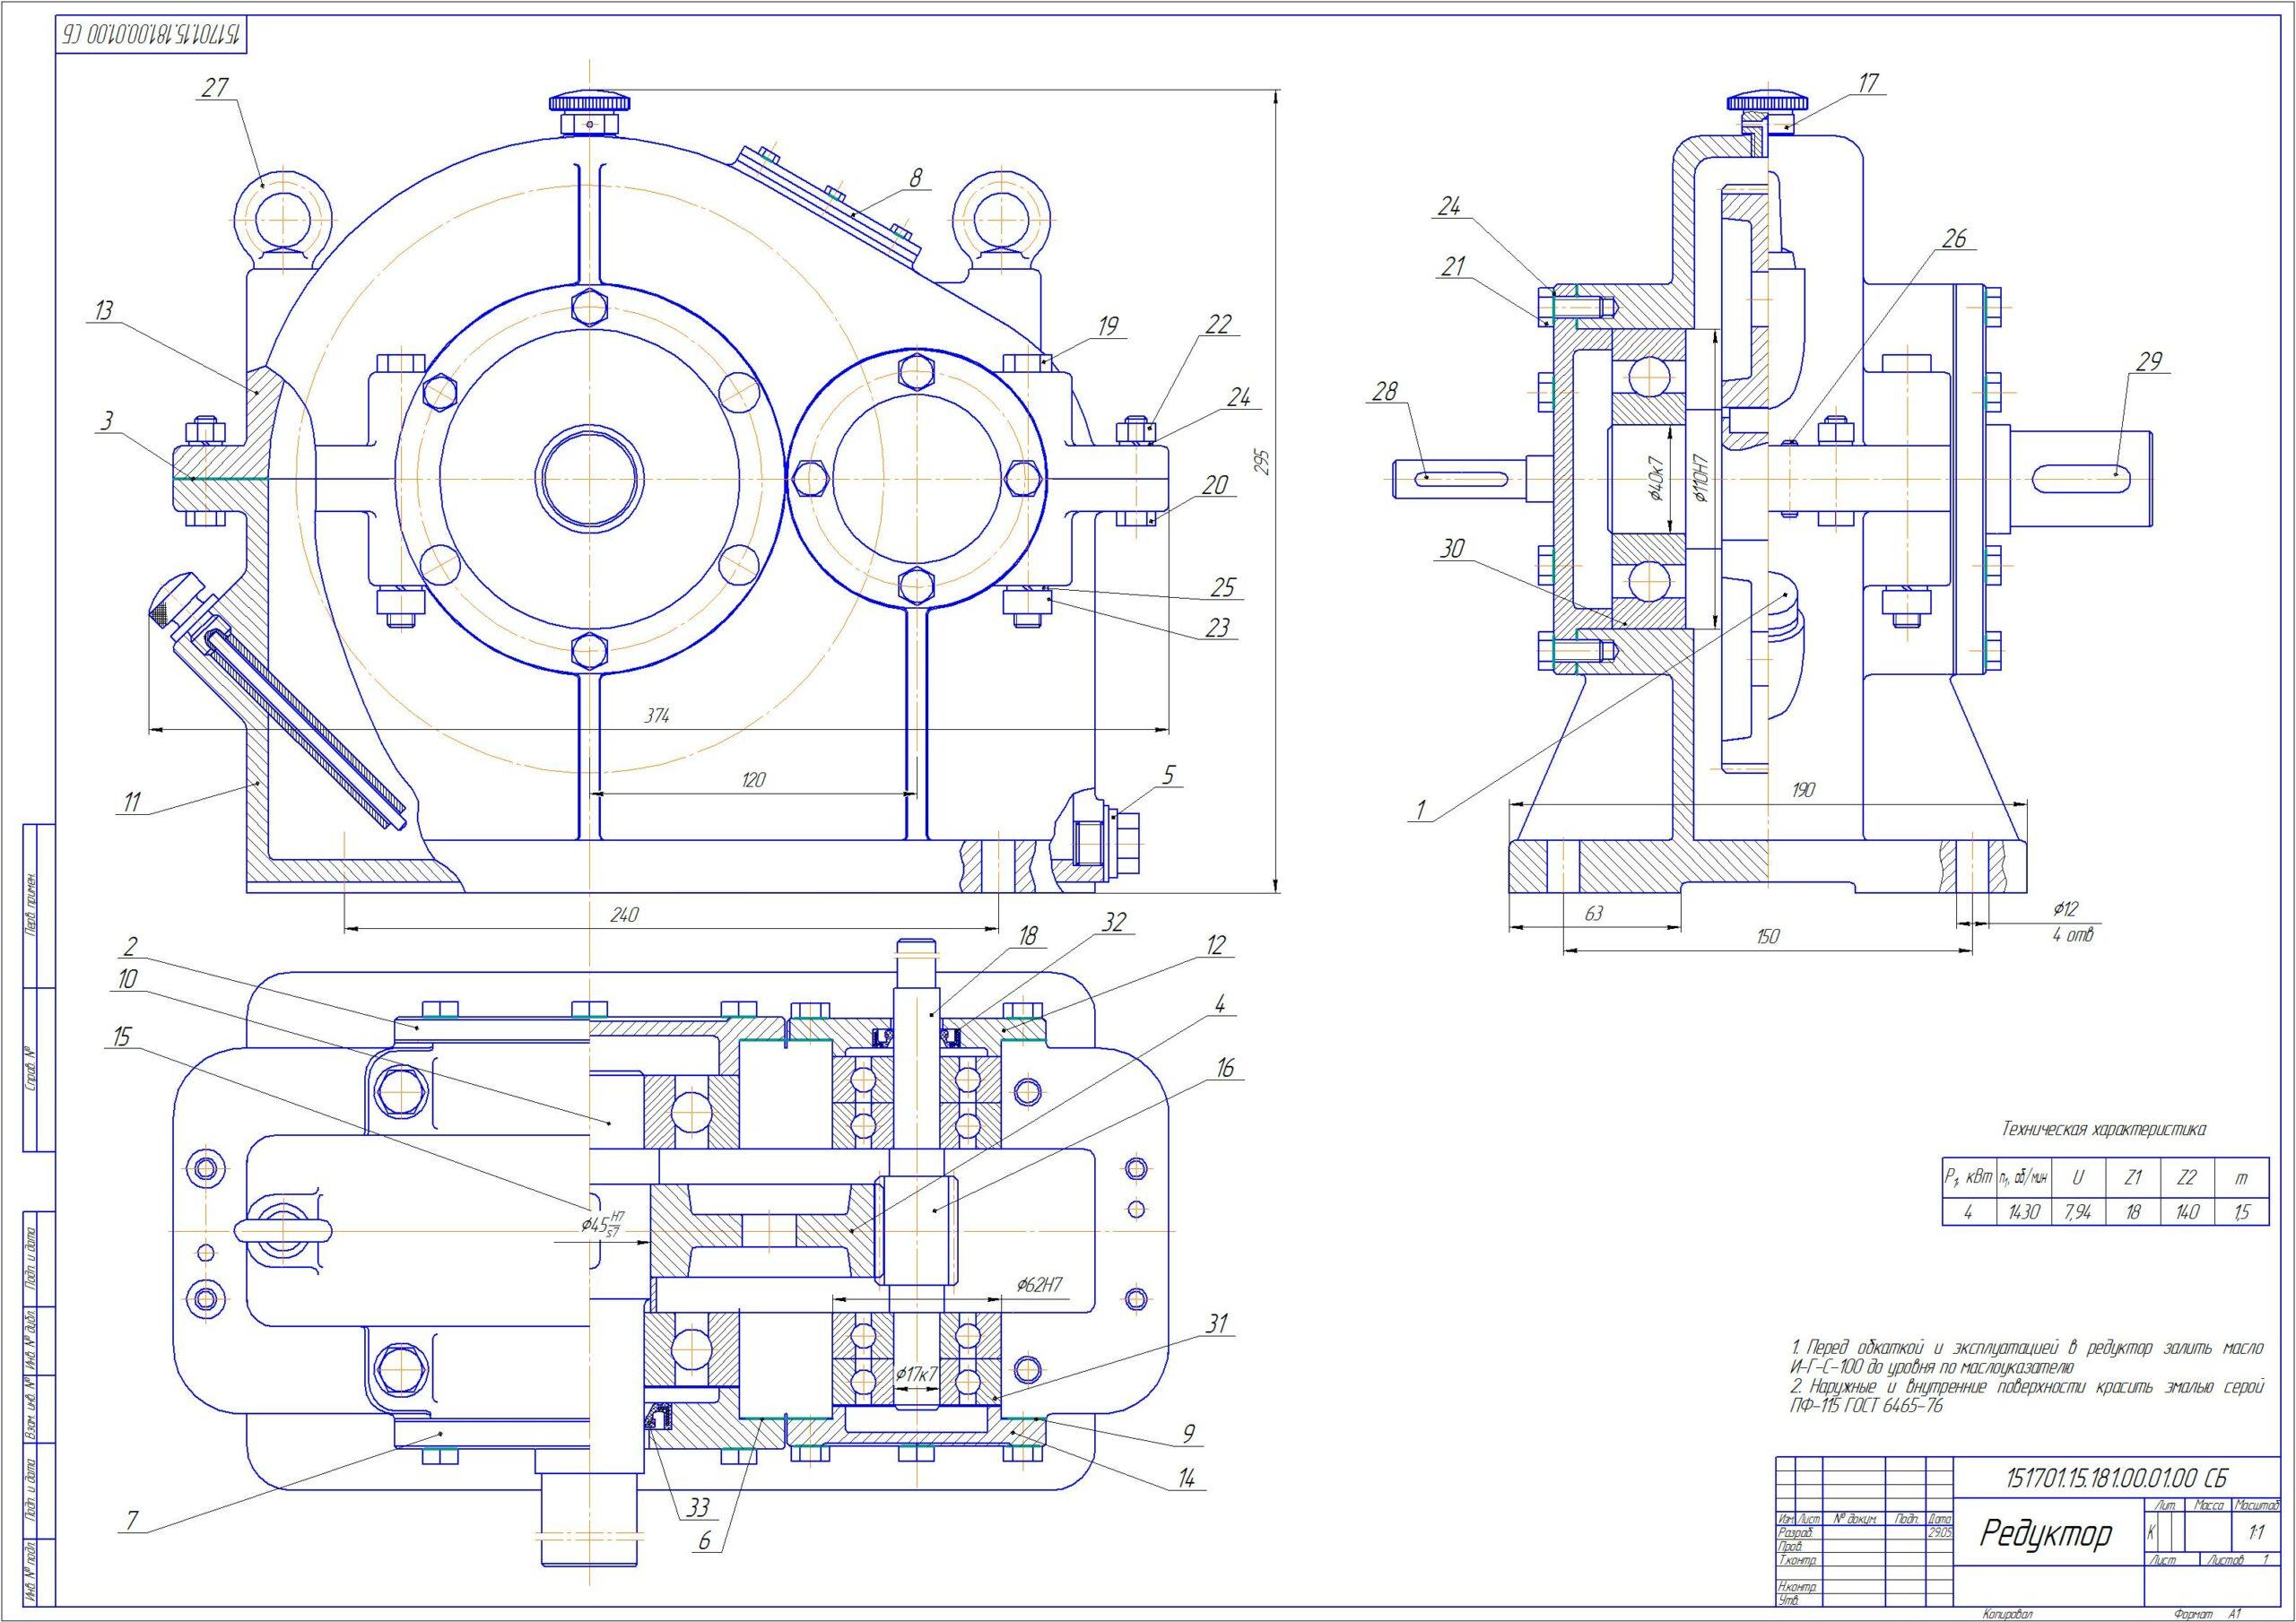Select the Техническая характеристика table heading
Viewport: 2296px width, 1622px height.
[x=2103, y=1128]
